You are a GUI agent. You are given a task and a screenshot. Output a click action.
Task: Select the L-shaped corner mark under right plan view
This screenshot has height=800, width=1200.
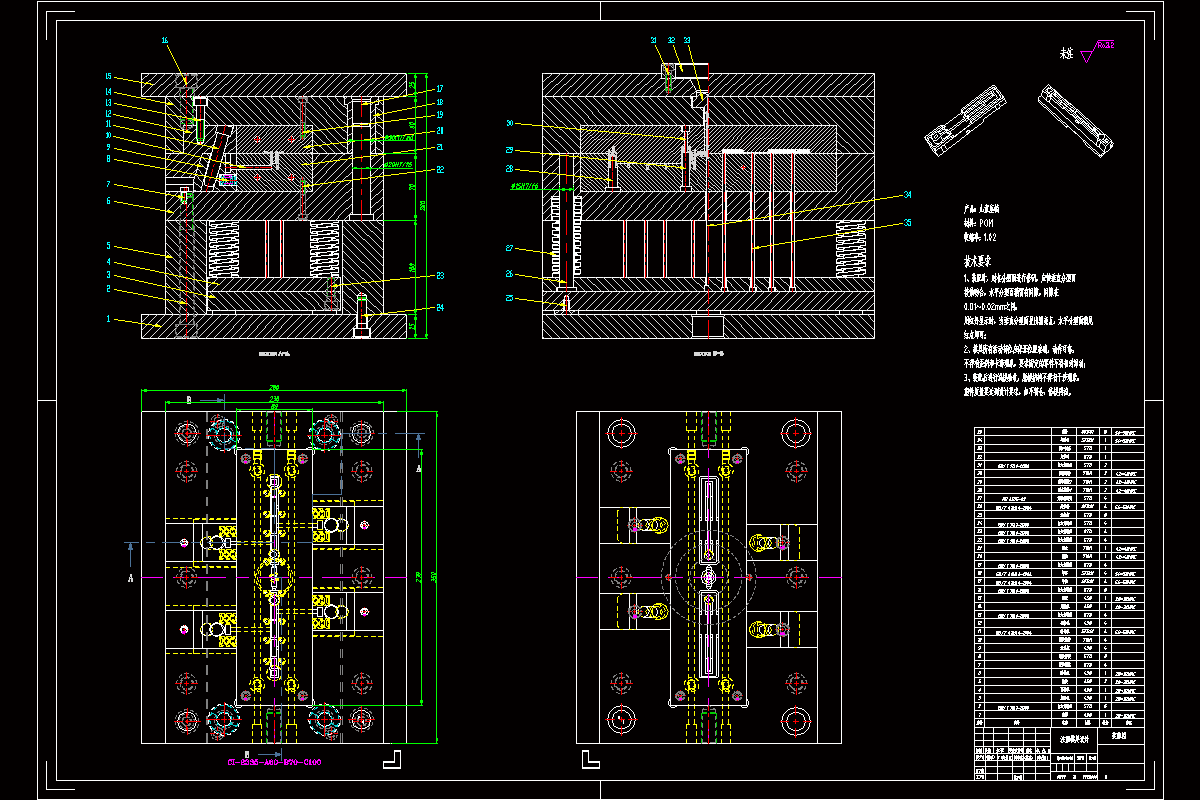click(x=590, y=759)
